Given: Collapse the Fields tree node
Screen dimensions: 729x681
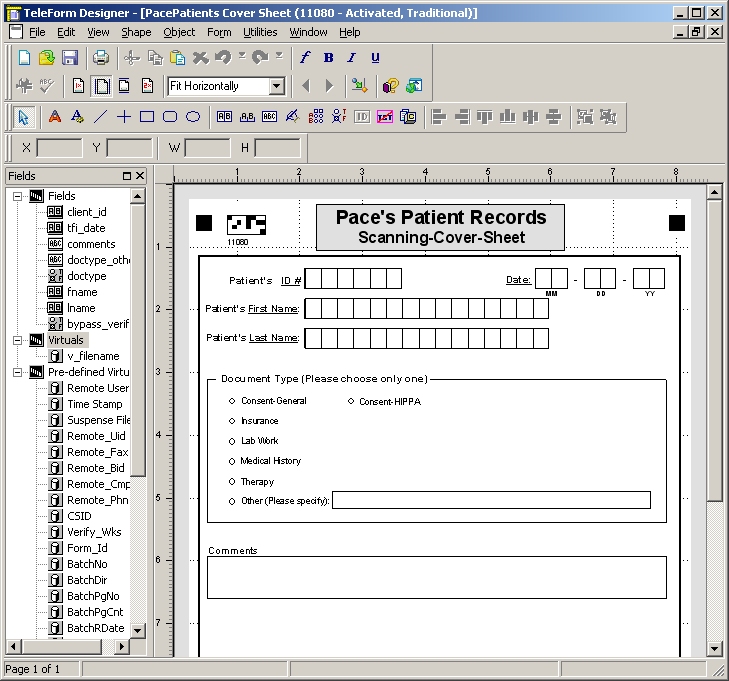Looking at the screenshot, I should (17, 196).
